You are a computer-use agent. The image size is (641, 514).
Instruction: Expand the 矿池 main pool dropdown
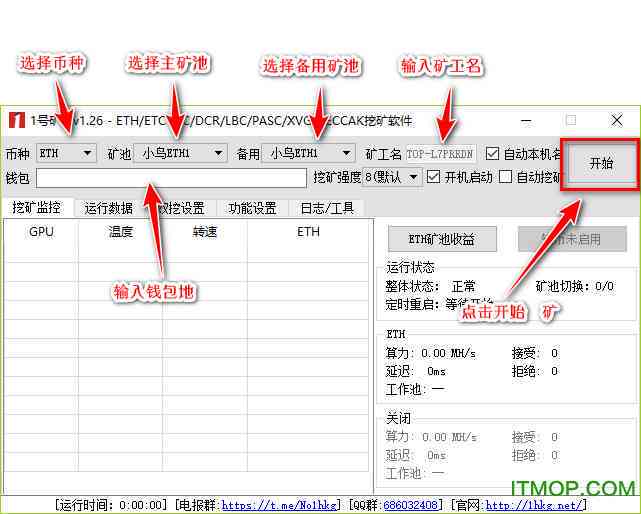(180, 153)
